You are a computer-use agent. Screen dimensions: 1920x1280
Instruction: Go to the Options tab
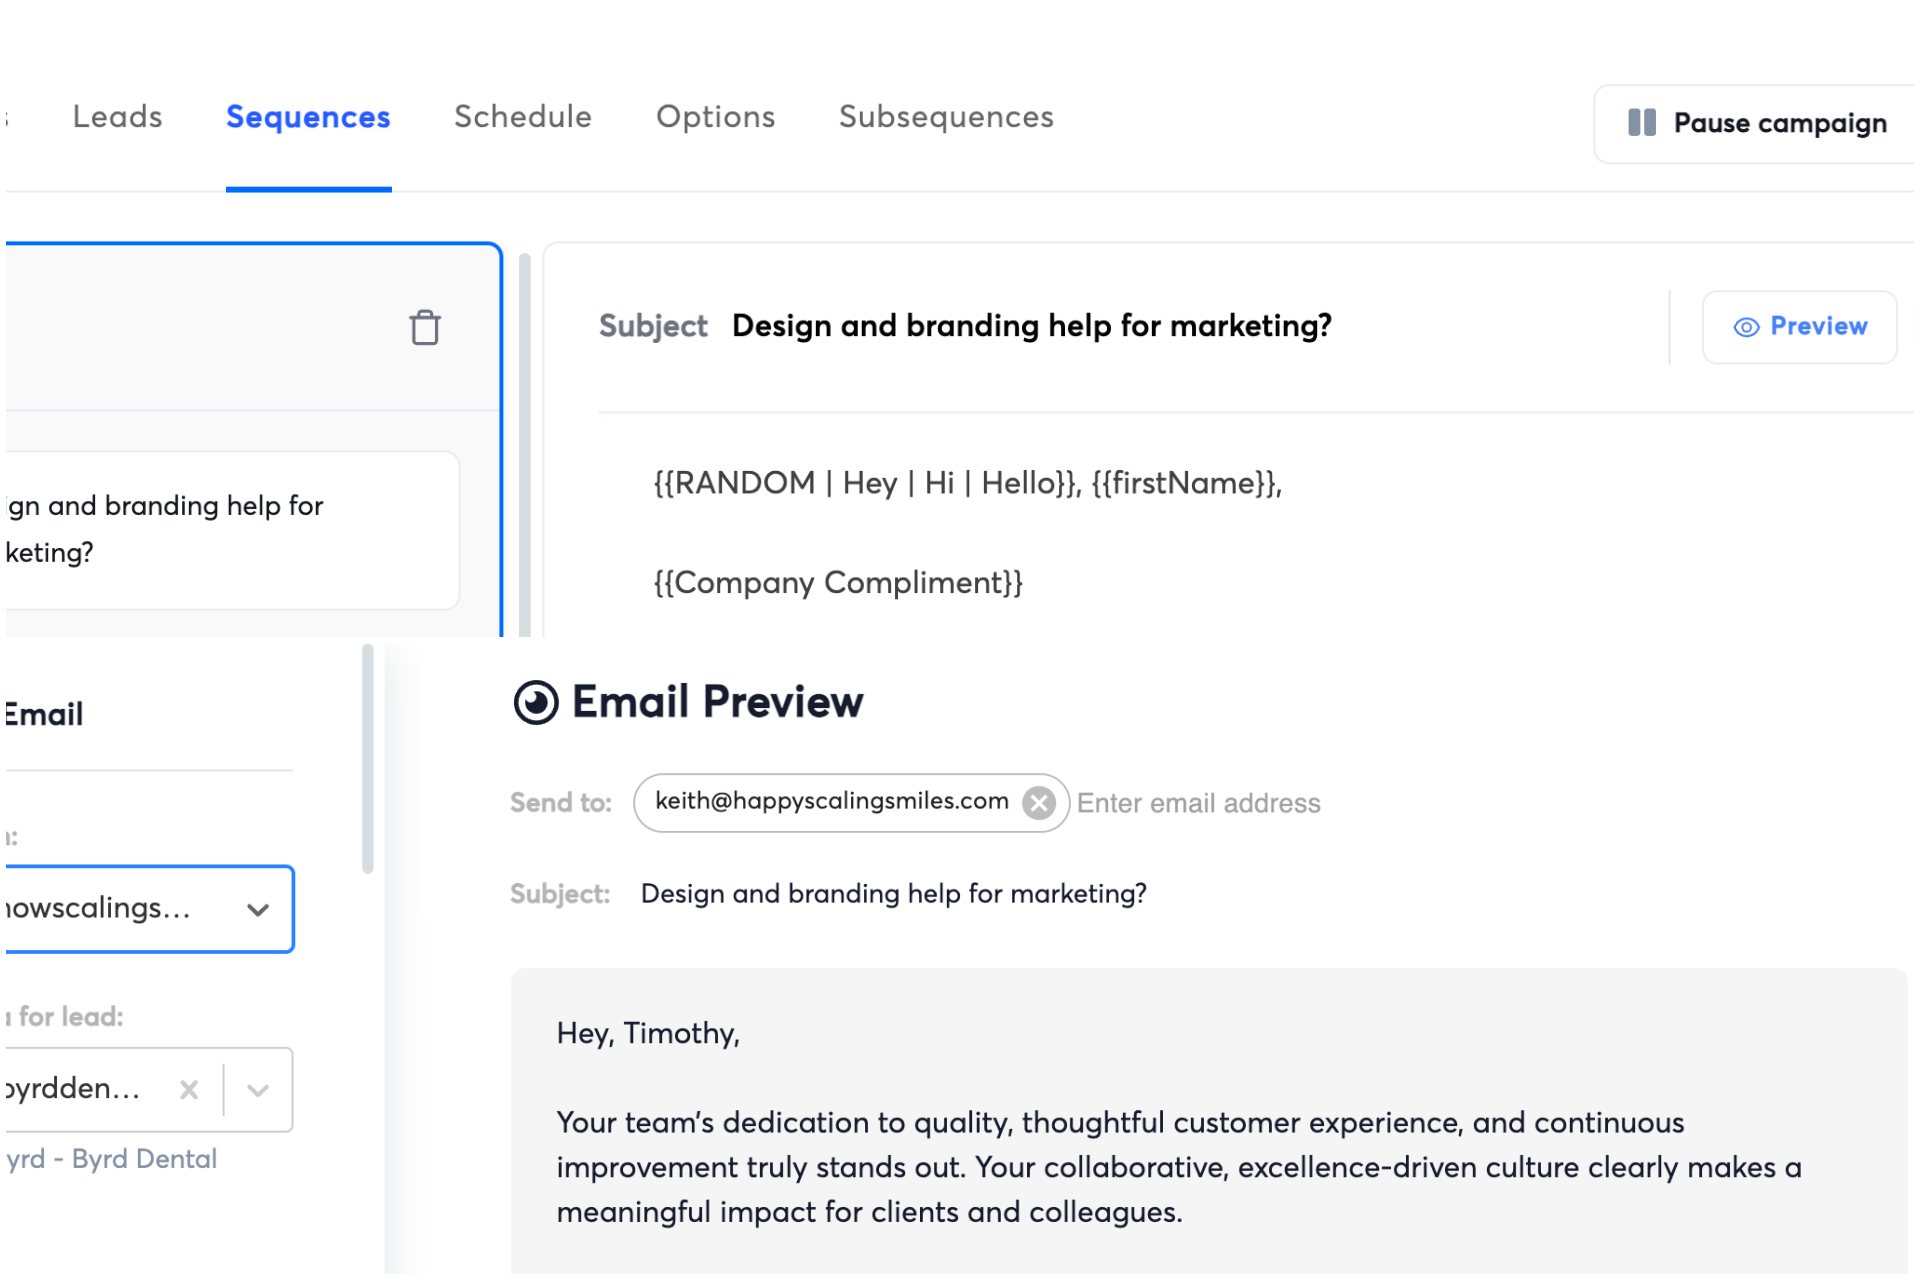tap(715, 117)
